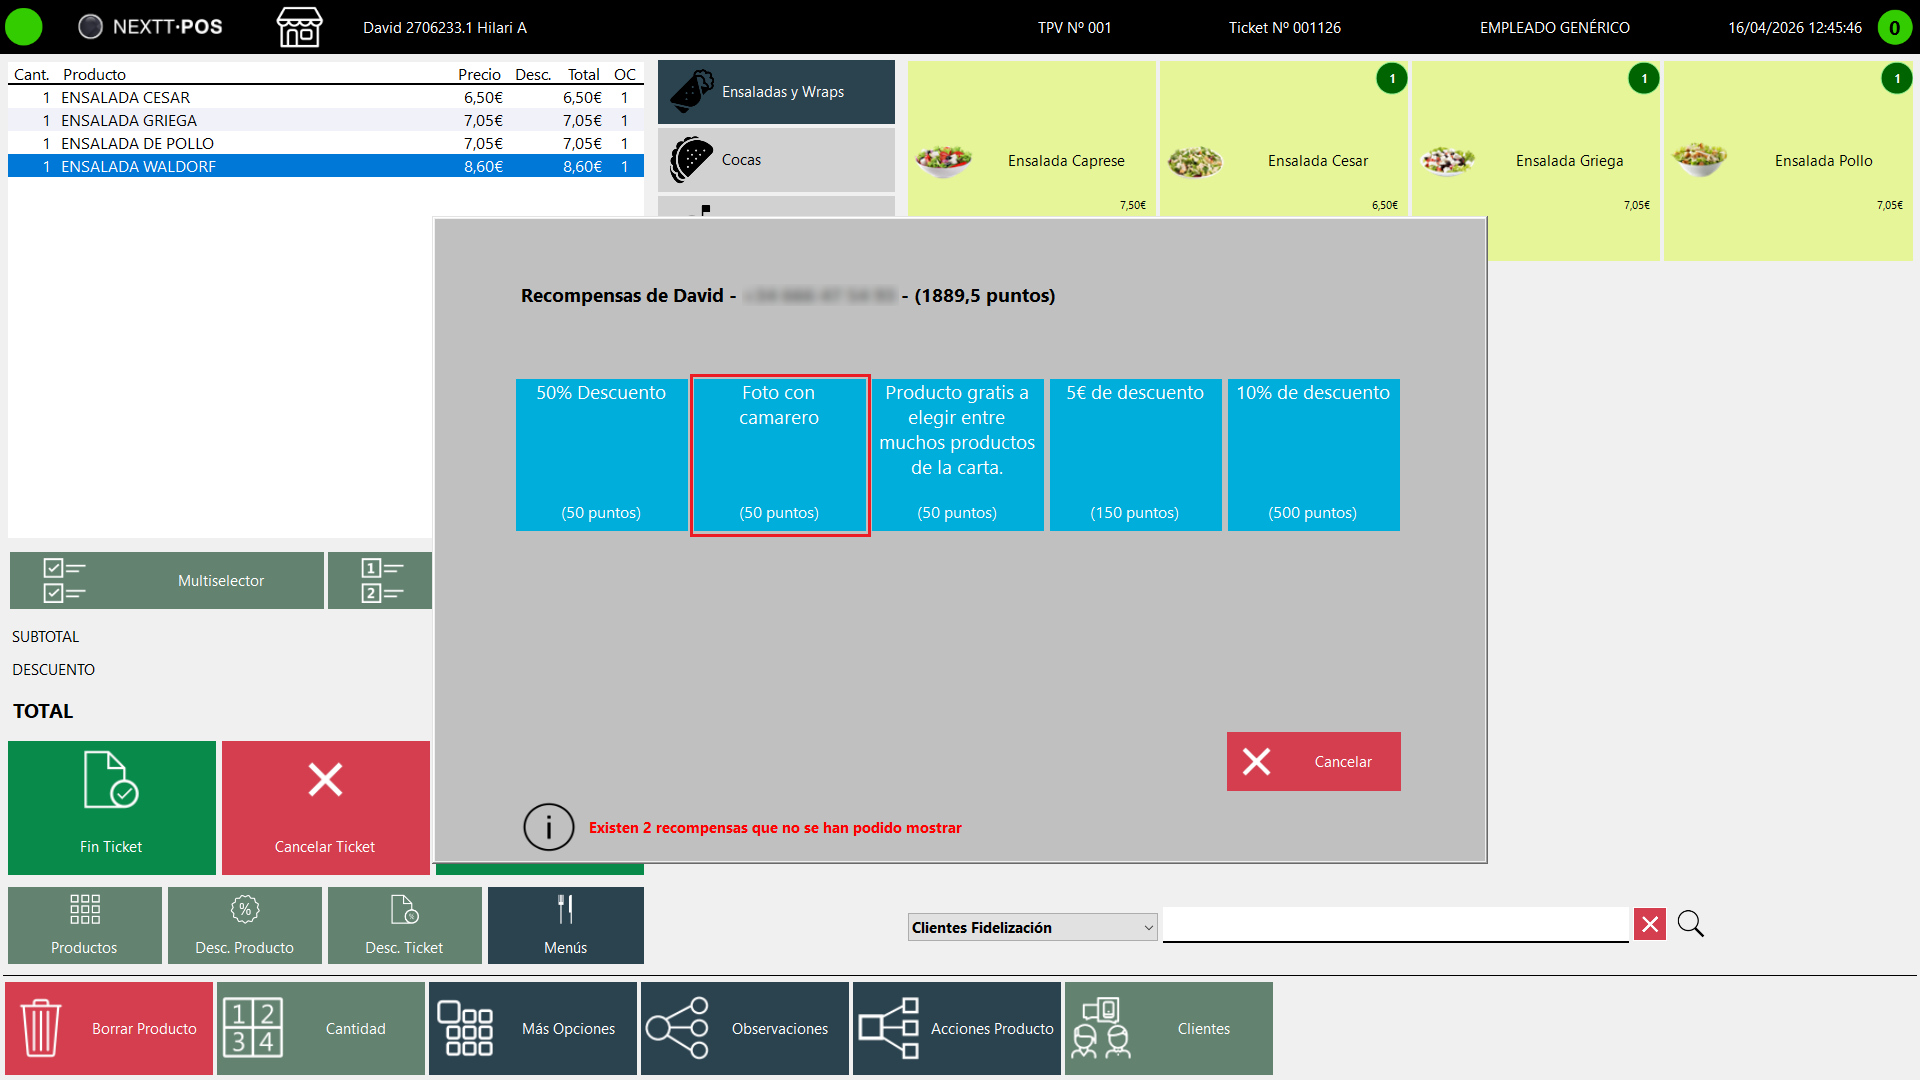Image resolution: width=1920 pixels, height=1080 pixels.
Task: Toggle the Multiselector mode
Action: click(167, 580)
